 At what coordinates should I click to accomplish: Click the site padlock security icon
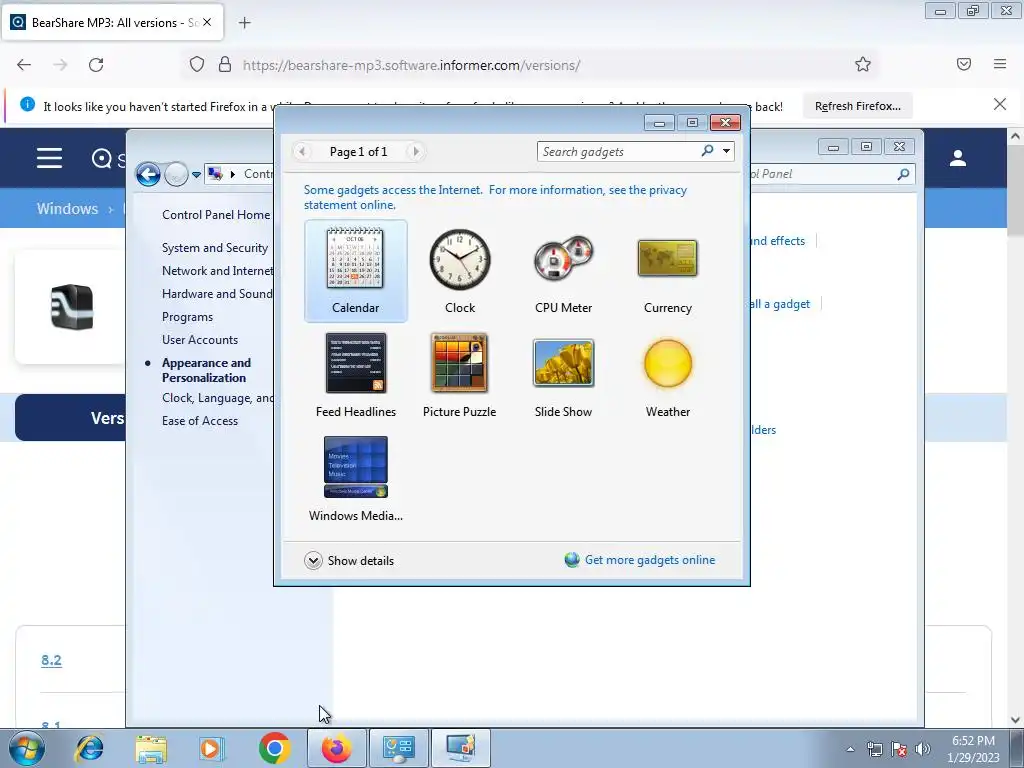[x=225, y=65]
